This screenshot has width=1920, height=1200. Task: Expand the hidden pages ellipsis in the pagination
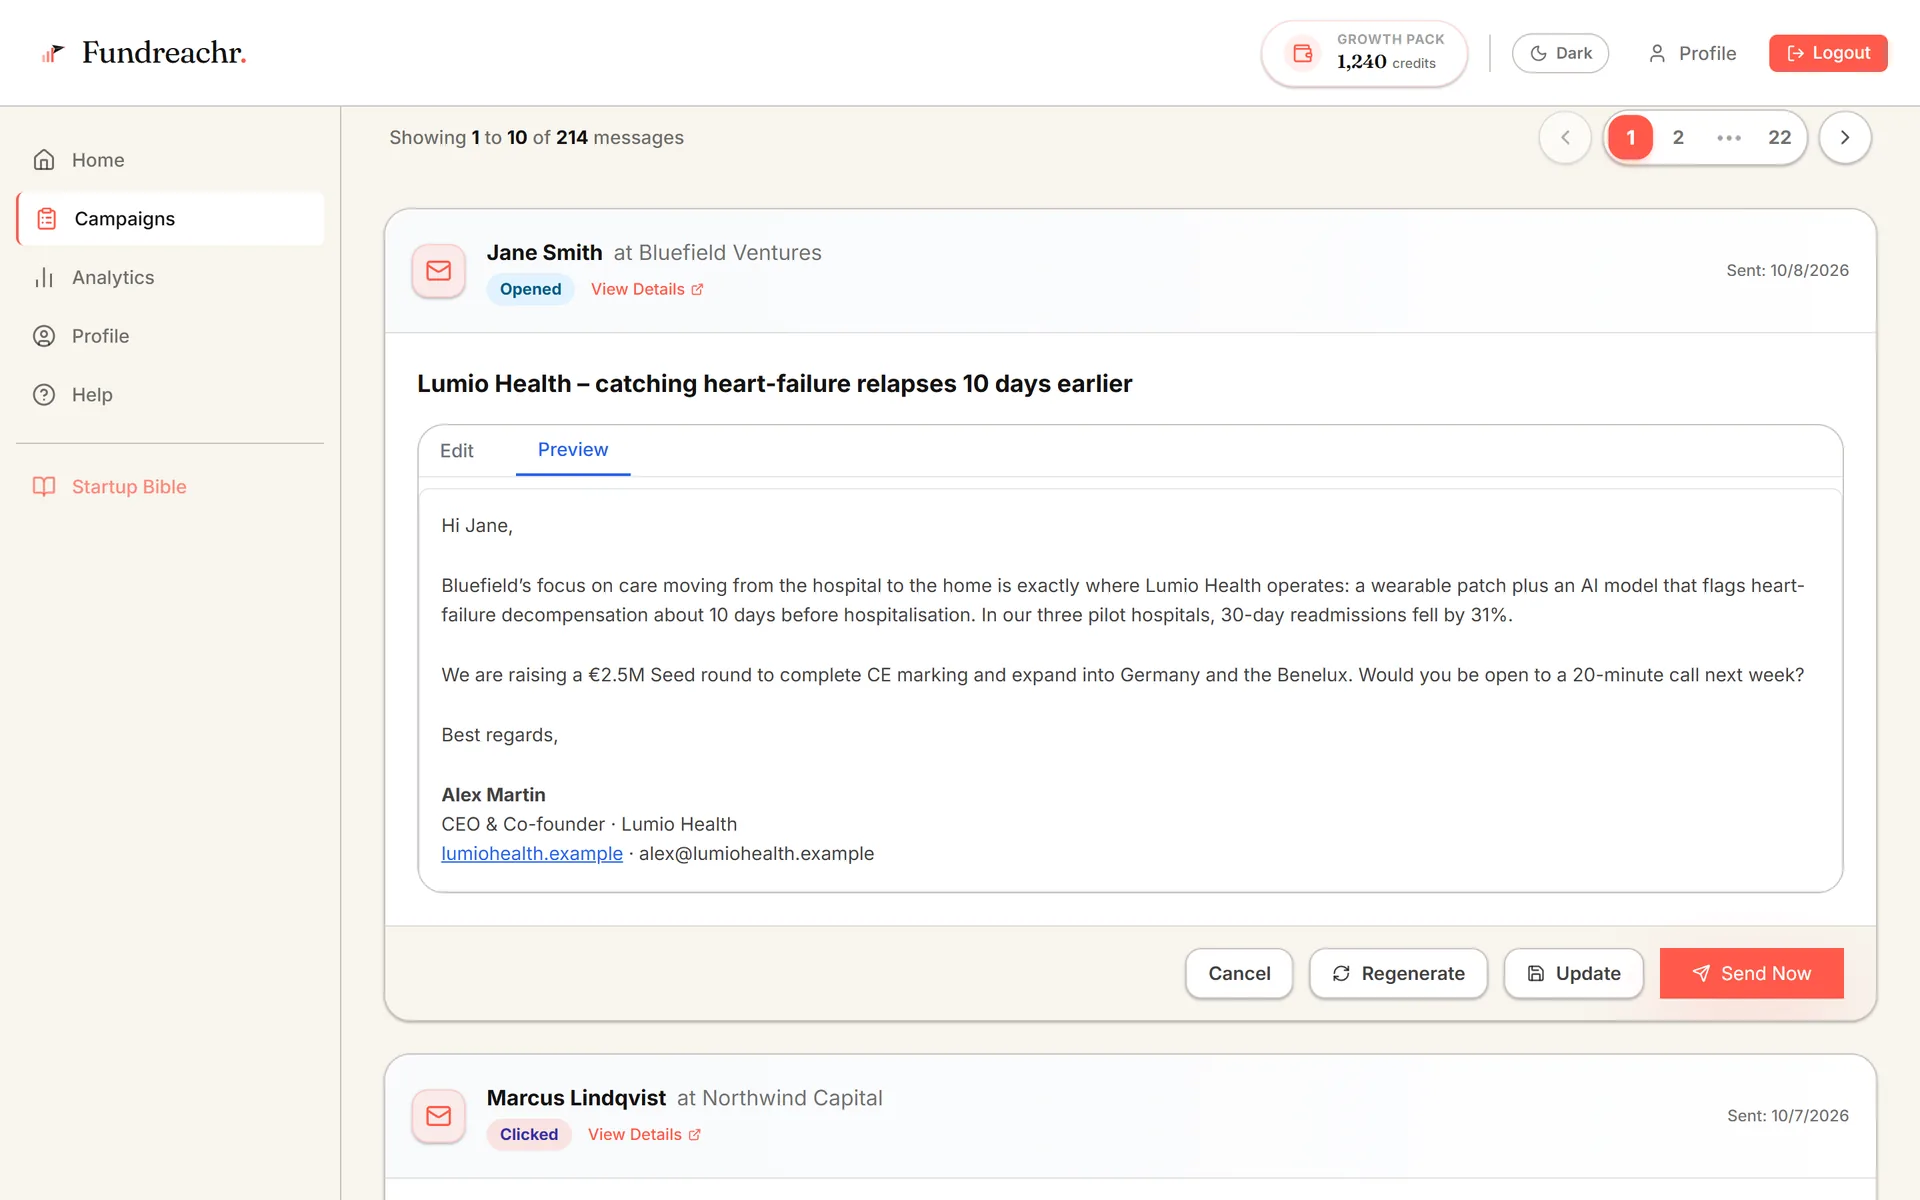pos(1729,138)
